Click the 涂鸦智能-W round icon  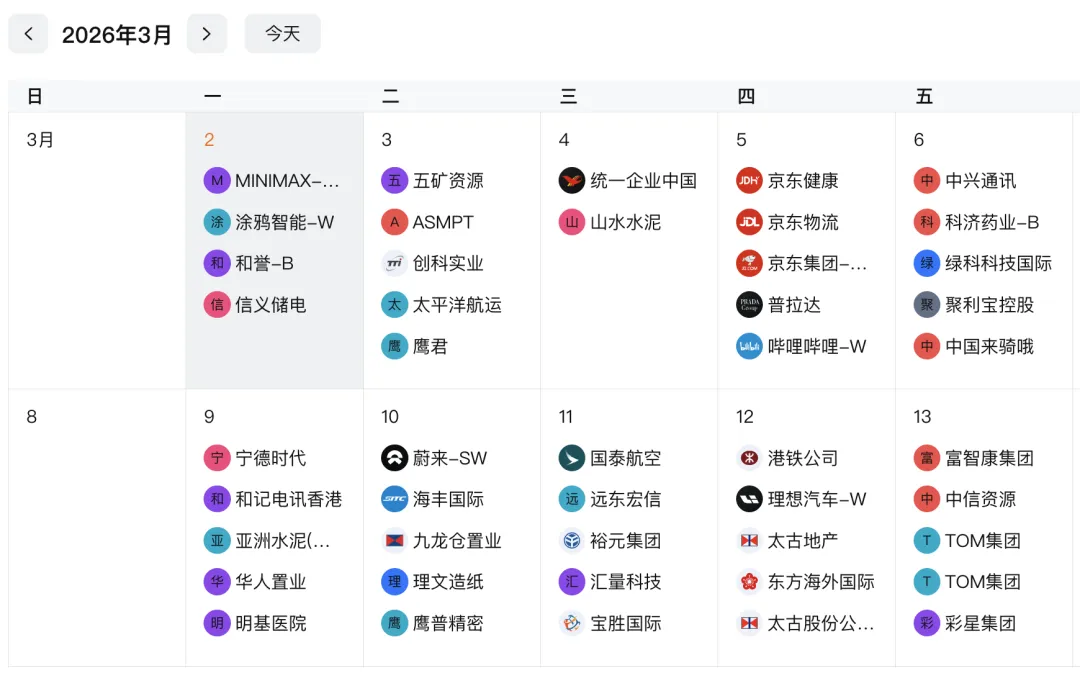pyautogui.click(x=217, y=222)
